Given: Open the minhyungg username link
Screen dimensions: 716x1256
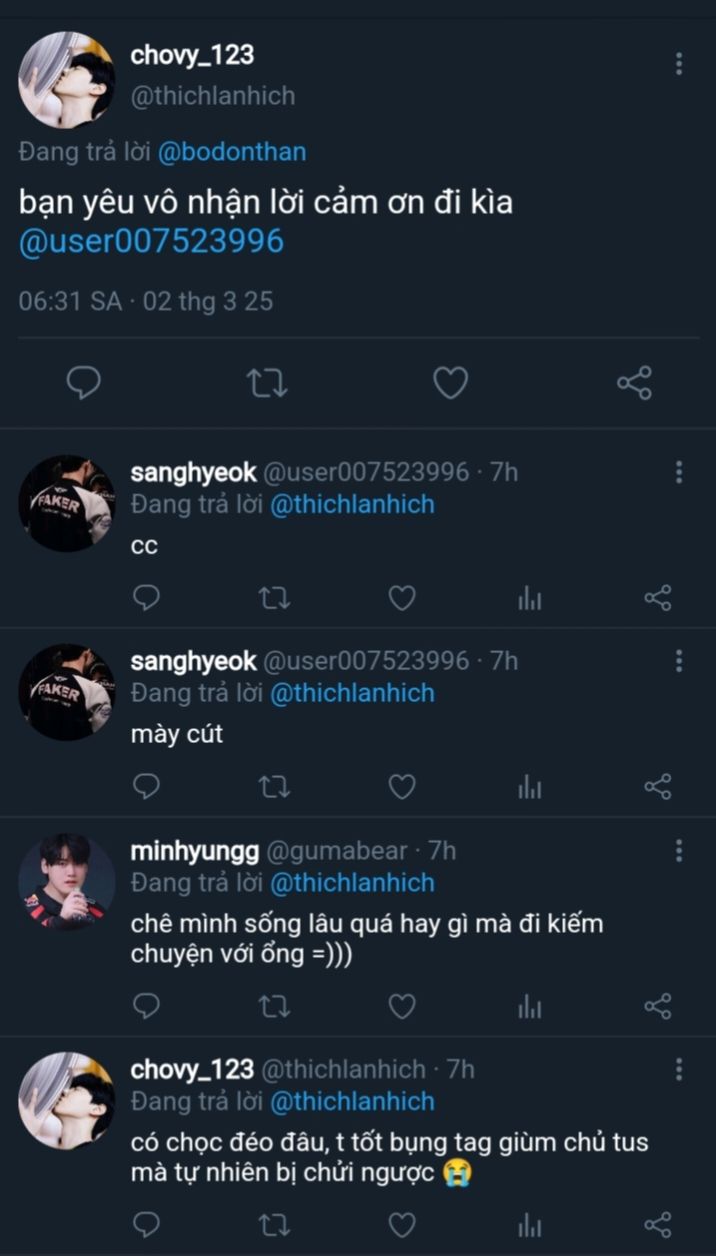Looking at the screenshot, I should tap(194, 851).
